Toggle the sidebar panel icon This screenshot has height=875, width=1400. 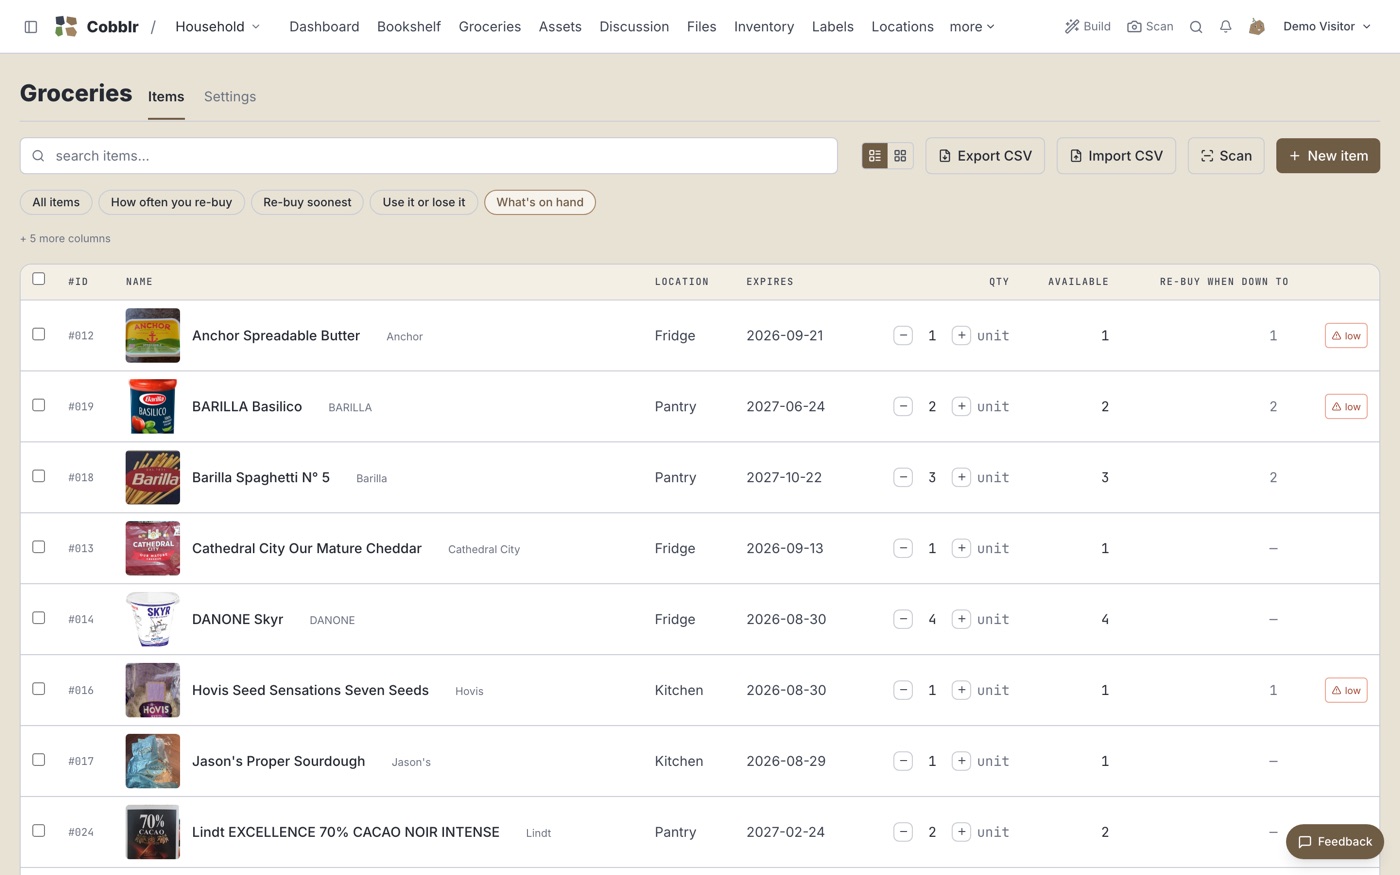pyautogui.click(x=31, y=27)
